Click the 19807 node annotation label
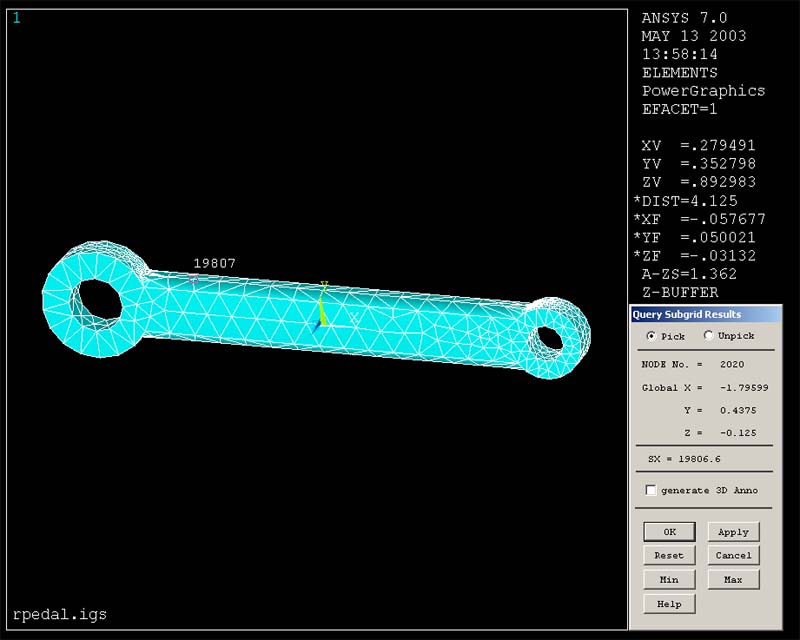The height and width of the screenshot is (640, 800). tap(214, 263)
